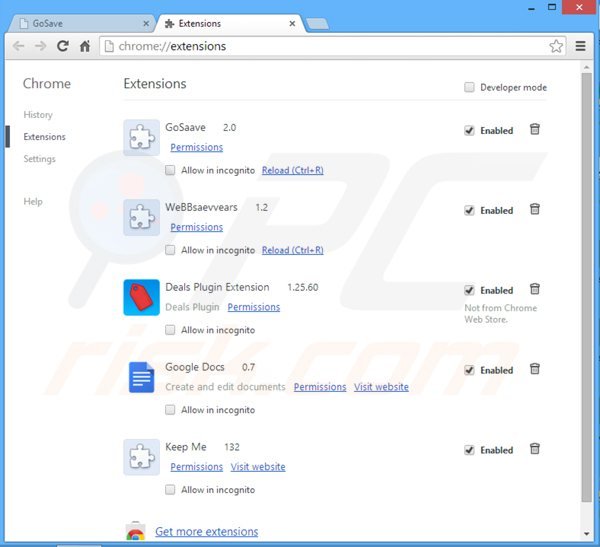Click the browser back arrow
The height and width of the screenshot is (547, 600).
[18, 46]
